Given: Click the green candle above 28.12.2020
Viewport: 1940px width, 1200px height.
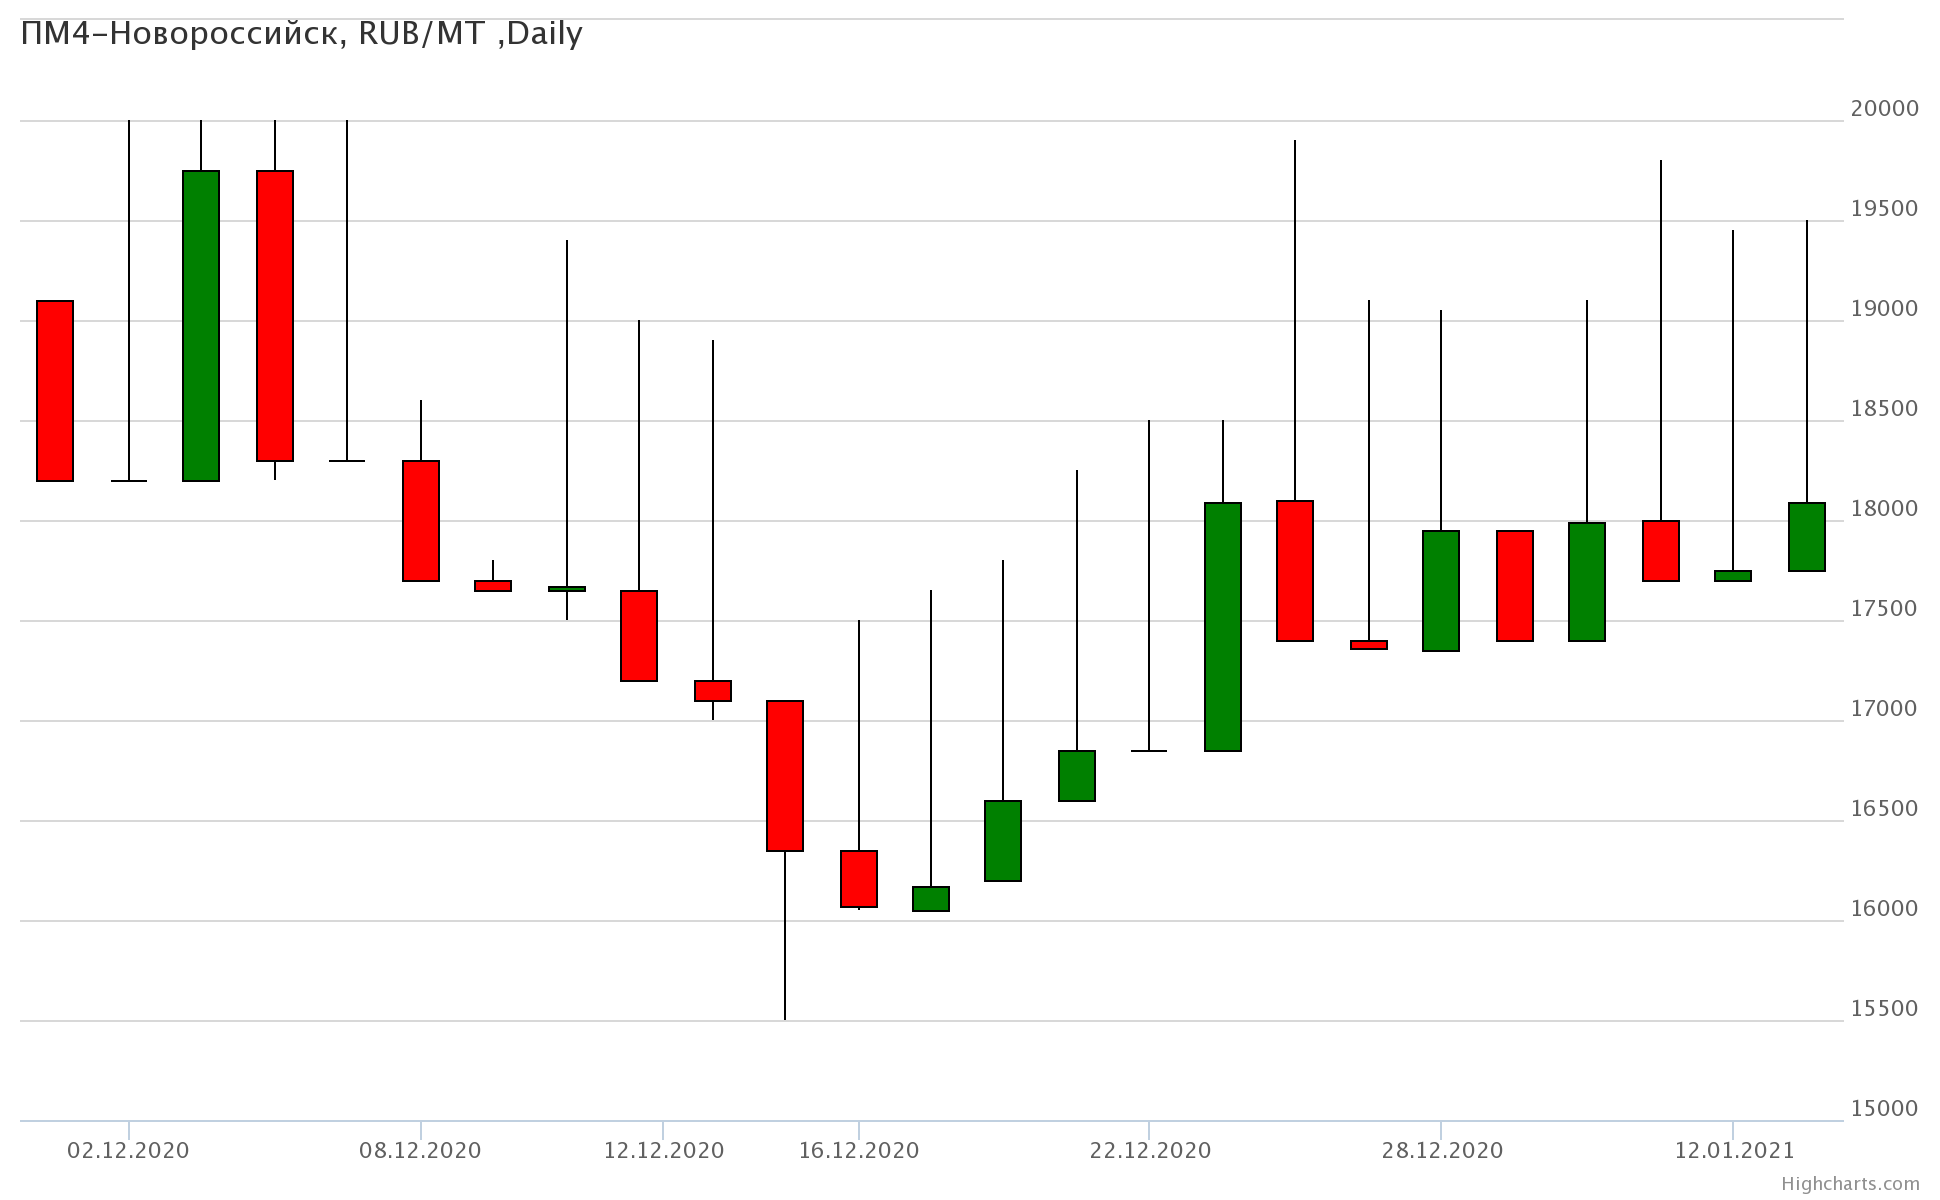Looking at the screenshot, I should click(1441, 590).
